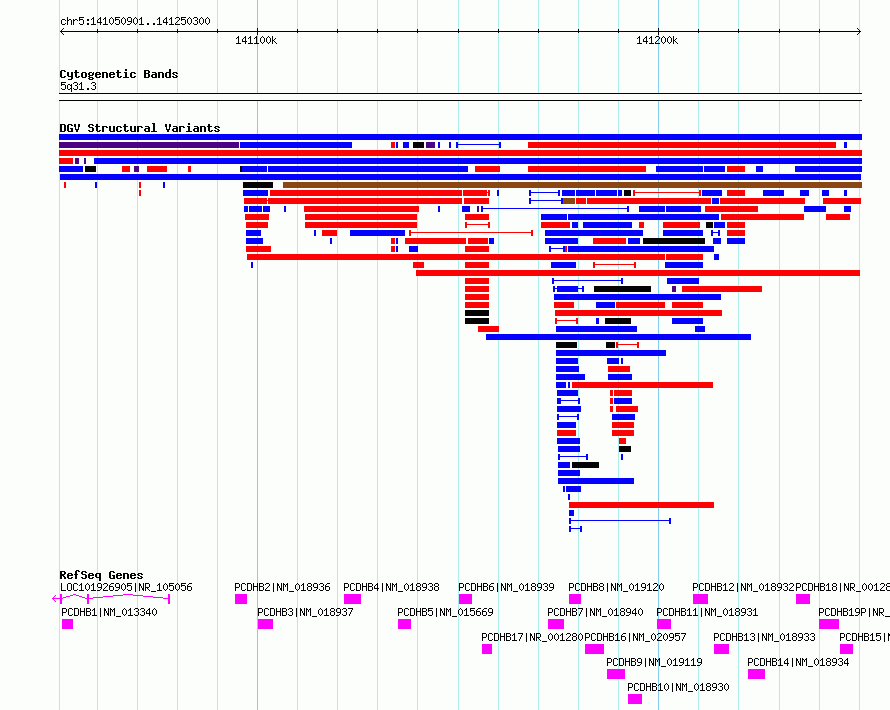Click the PCDHB18 gene box
This screenshot has width=890, height=710.
pyautogui.click(x=803, y=599)
